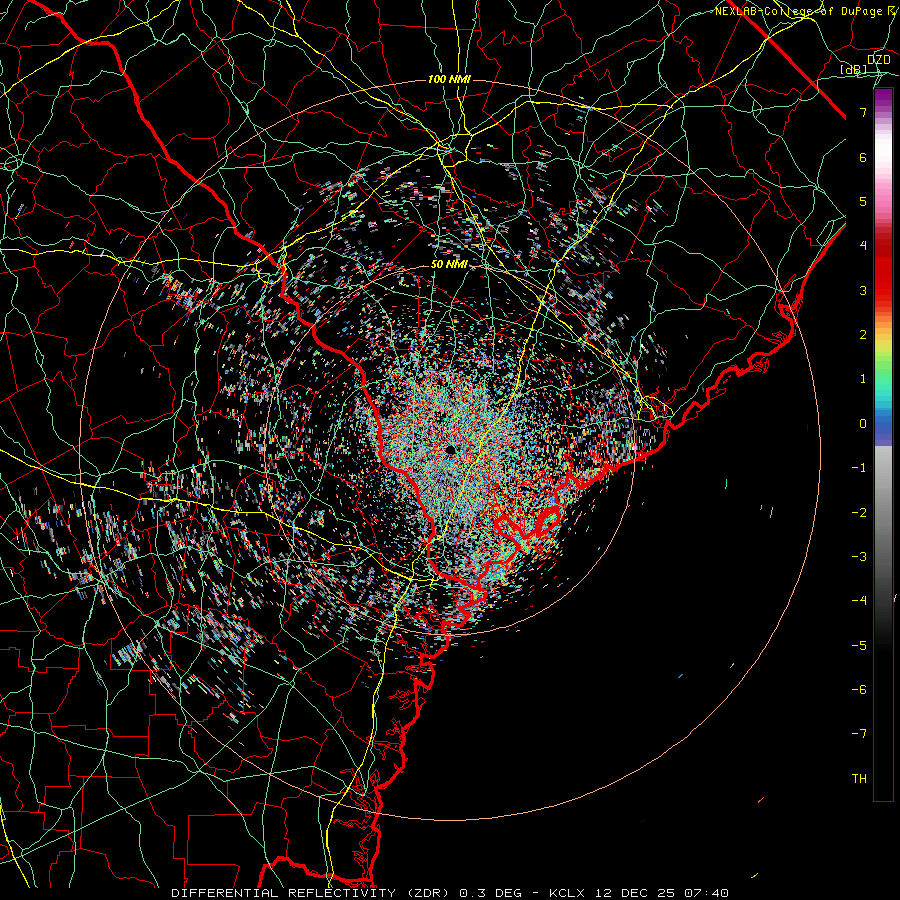The width and height of the screenshot is (900, 900).
Task: Click the TH threshold label on color scale
Action: 859,779
